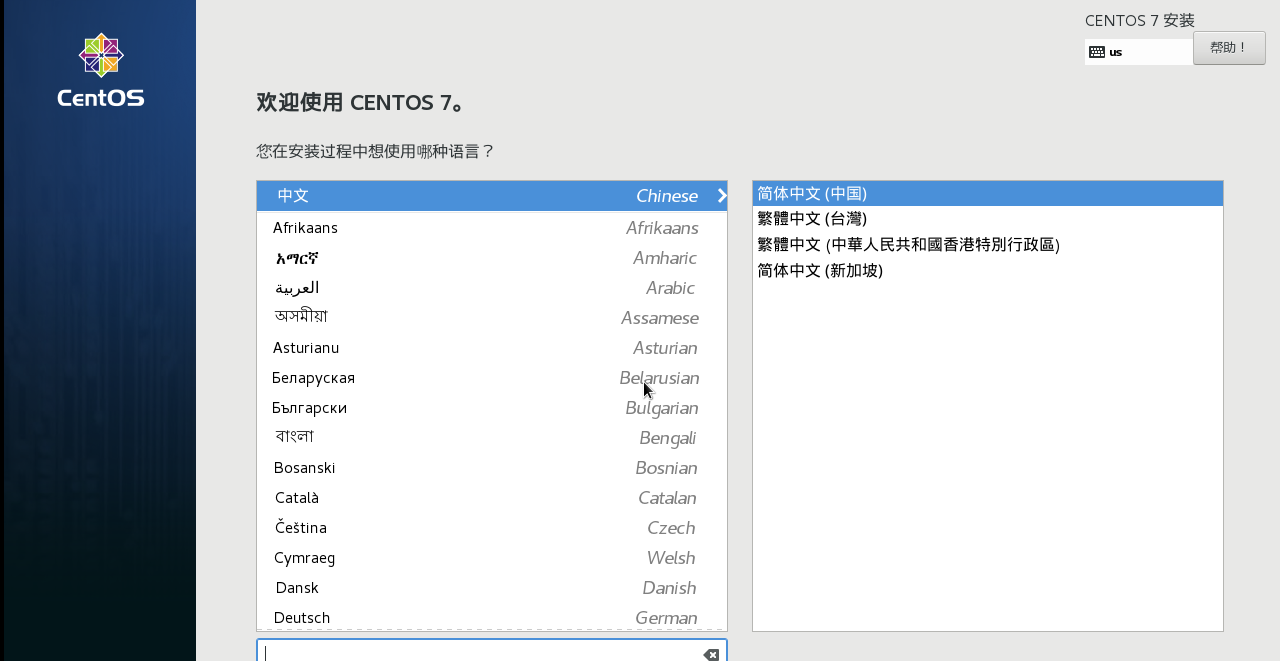Click the keyboard layout icon
The height and width of the screenshot is (661, 1280).
[1097, 52]
